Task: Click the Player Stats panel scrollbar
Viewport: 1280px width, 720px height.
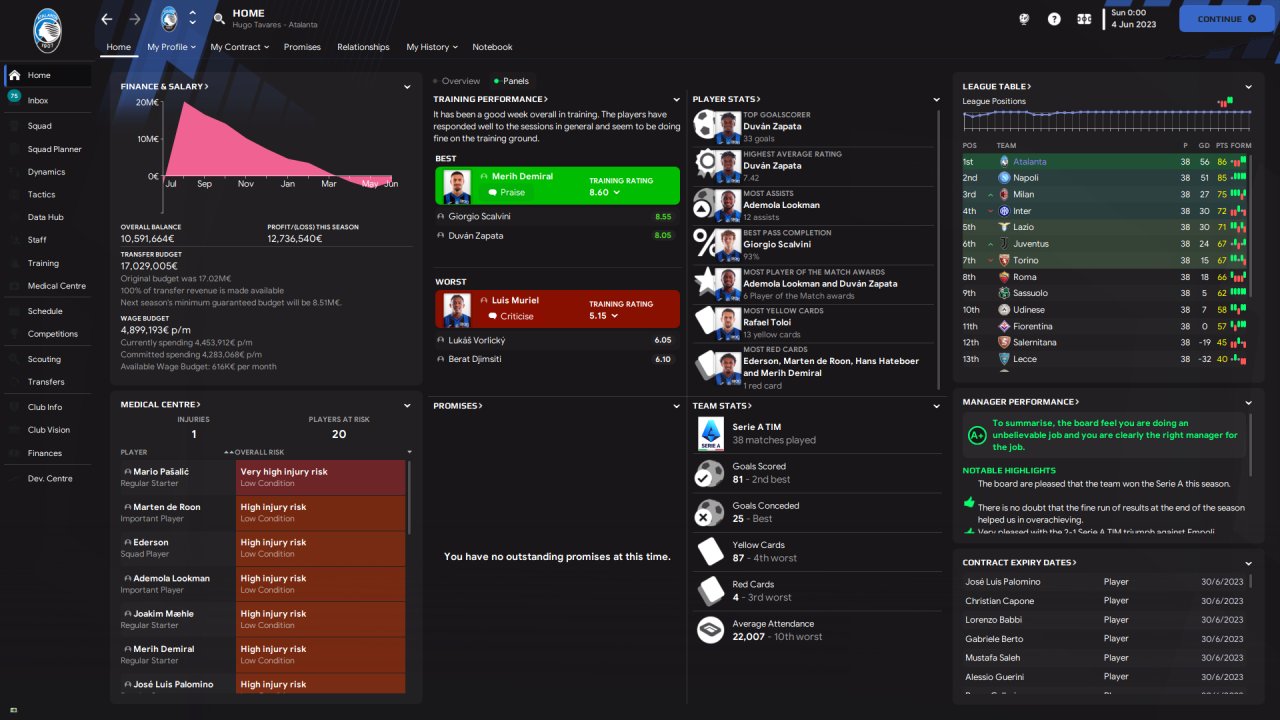Action: 940,250
